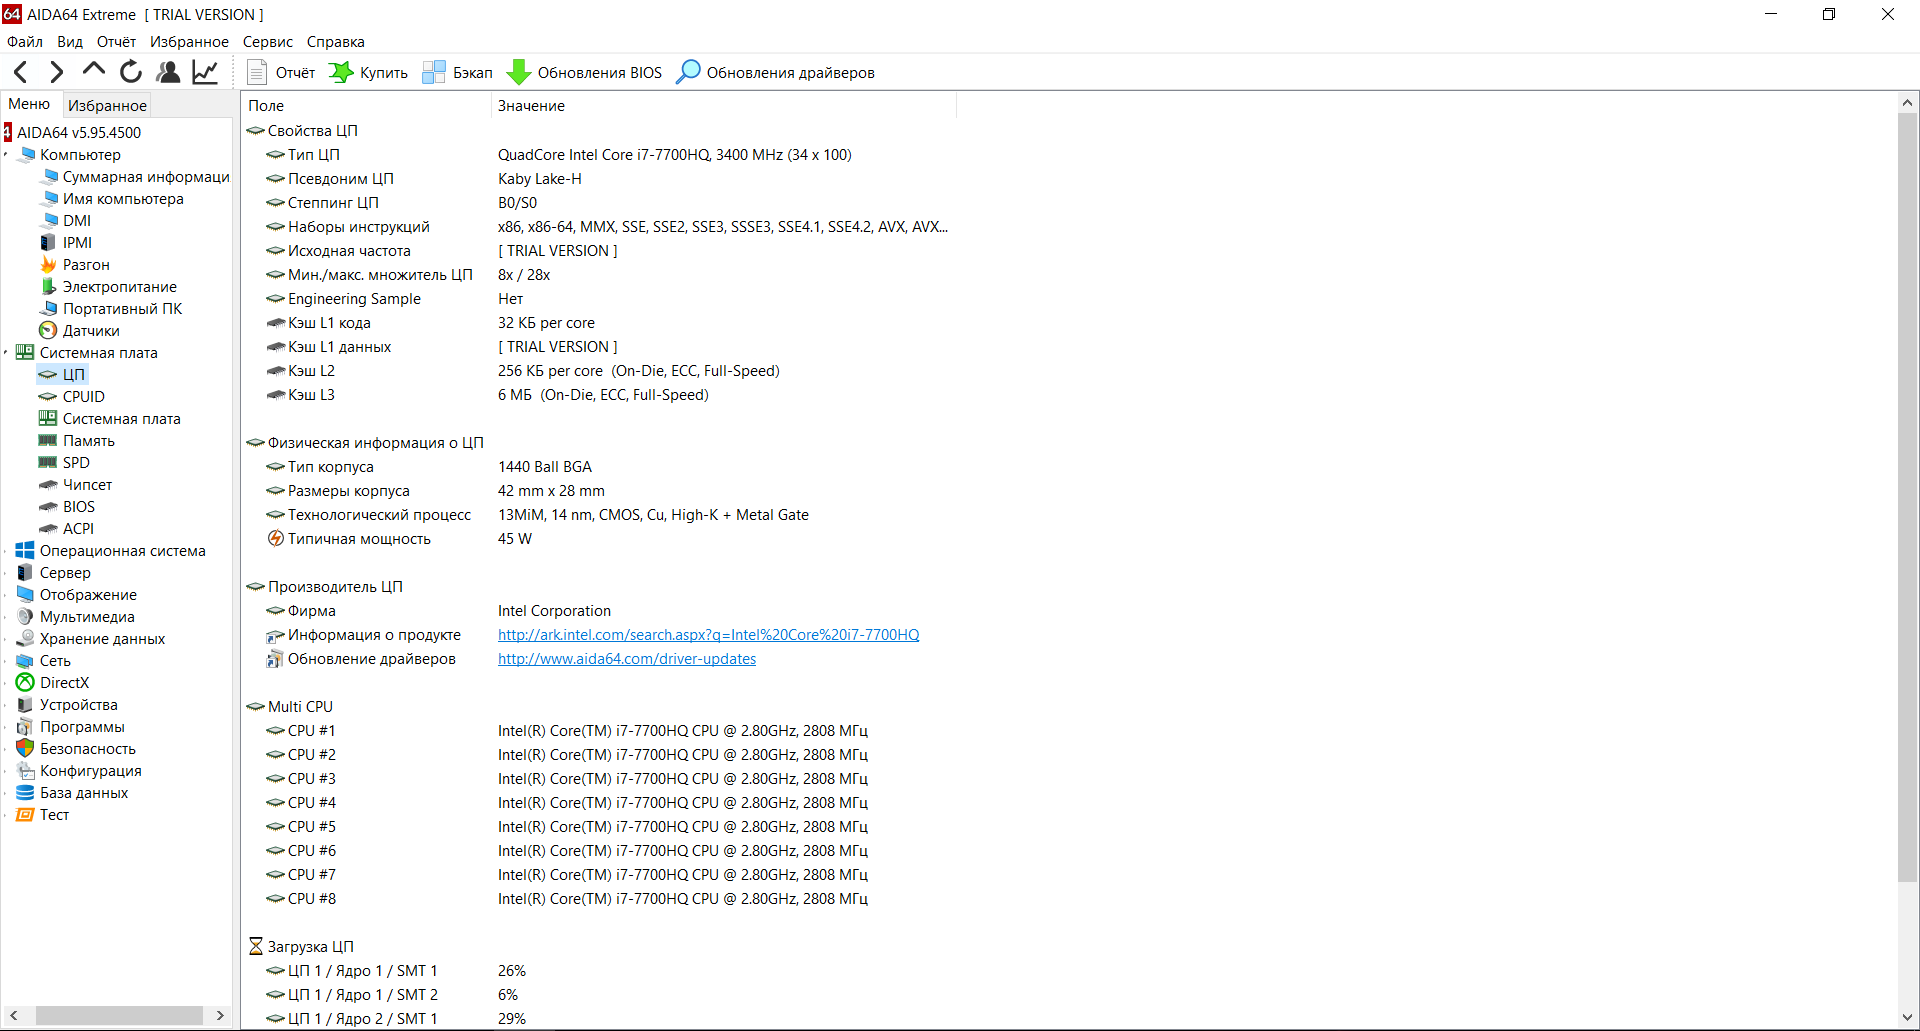This screenshot has width=1920, height=1031.
Task: Go back with the left arrow toolbar icon
Action: [x=20, y=72]
